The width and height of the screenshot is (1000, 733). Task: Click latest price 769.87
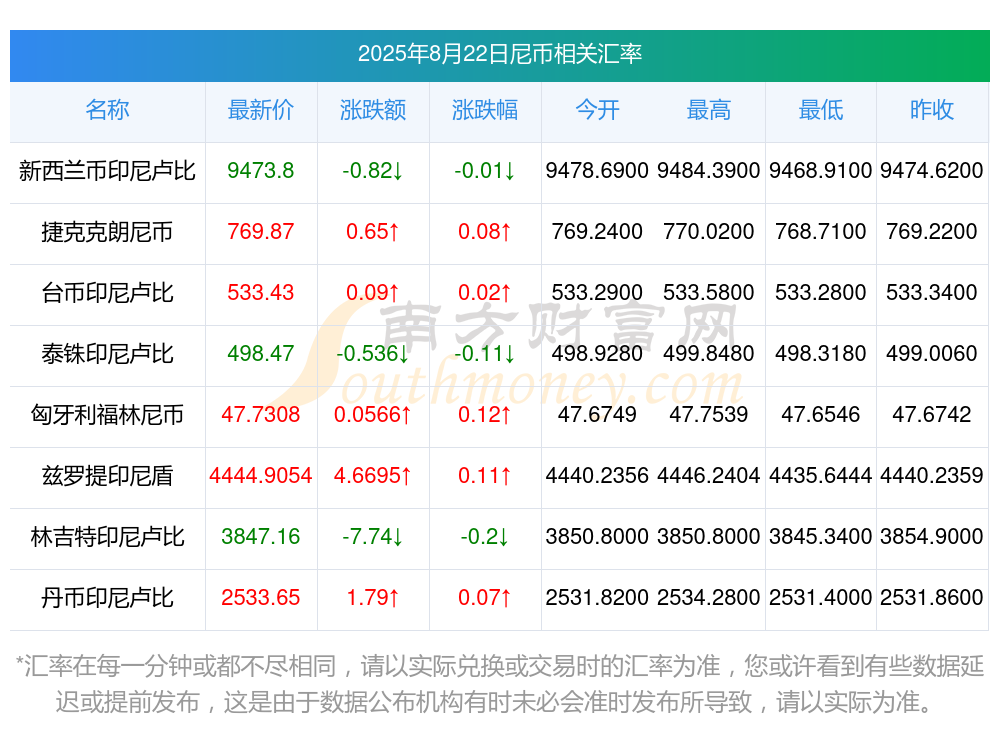pos(261,231)
